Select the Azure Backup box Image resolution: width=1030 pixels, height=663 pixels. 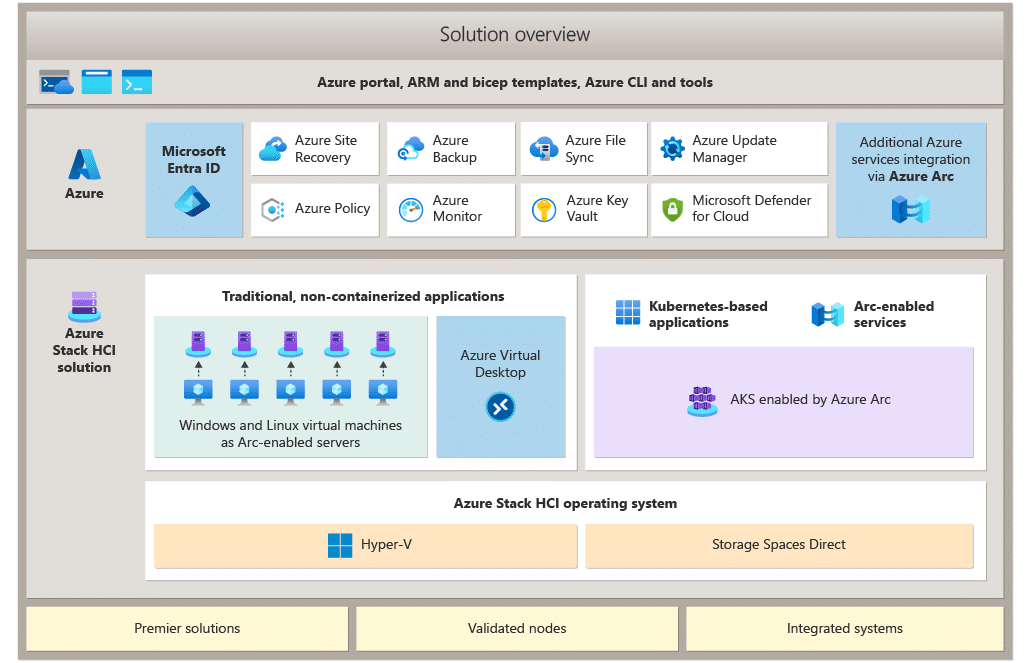(x=451, y=149)
